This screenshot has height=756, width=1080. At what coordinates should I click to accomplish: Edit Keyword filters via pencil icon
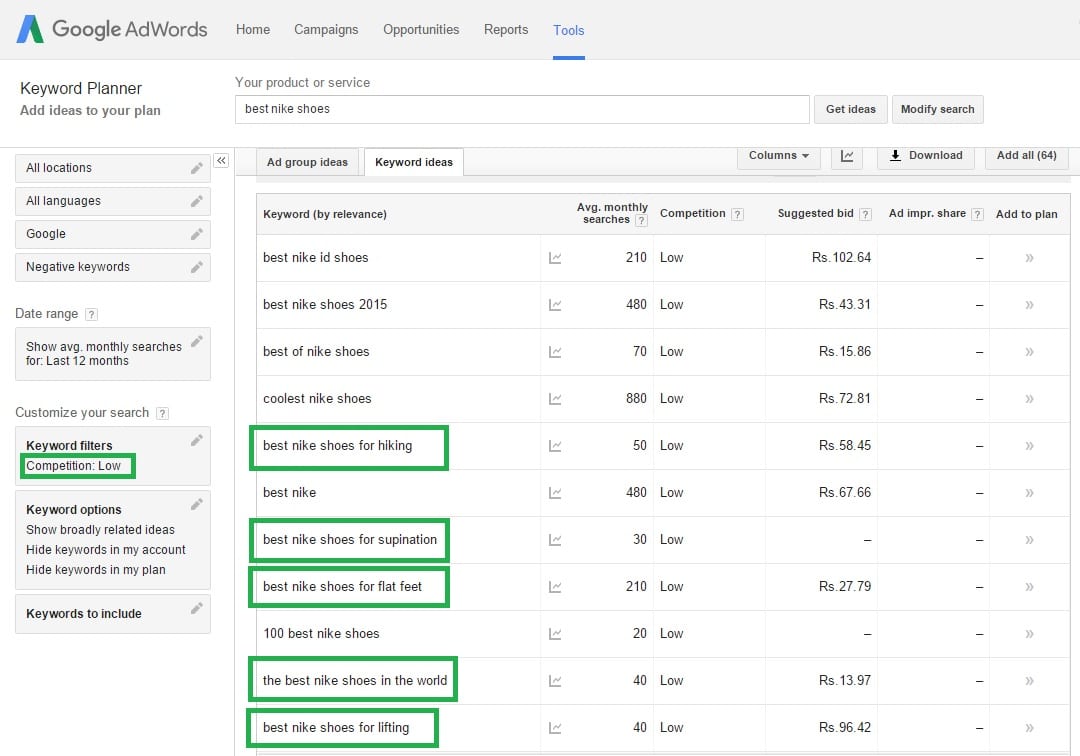(x=197, y=438)
